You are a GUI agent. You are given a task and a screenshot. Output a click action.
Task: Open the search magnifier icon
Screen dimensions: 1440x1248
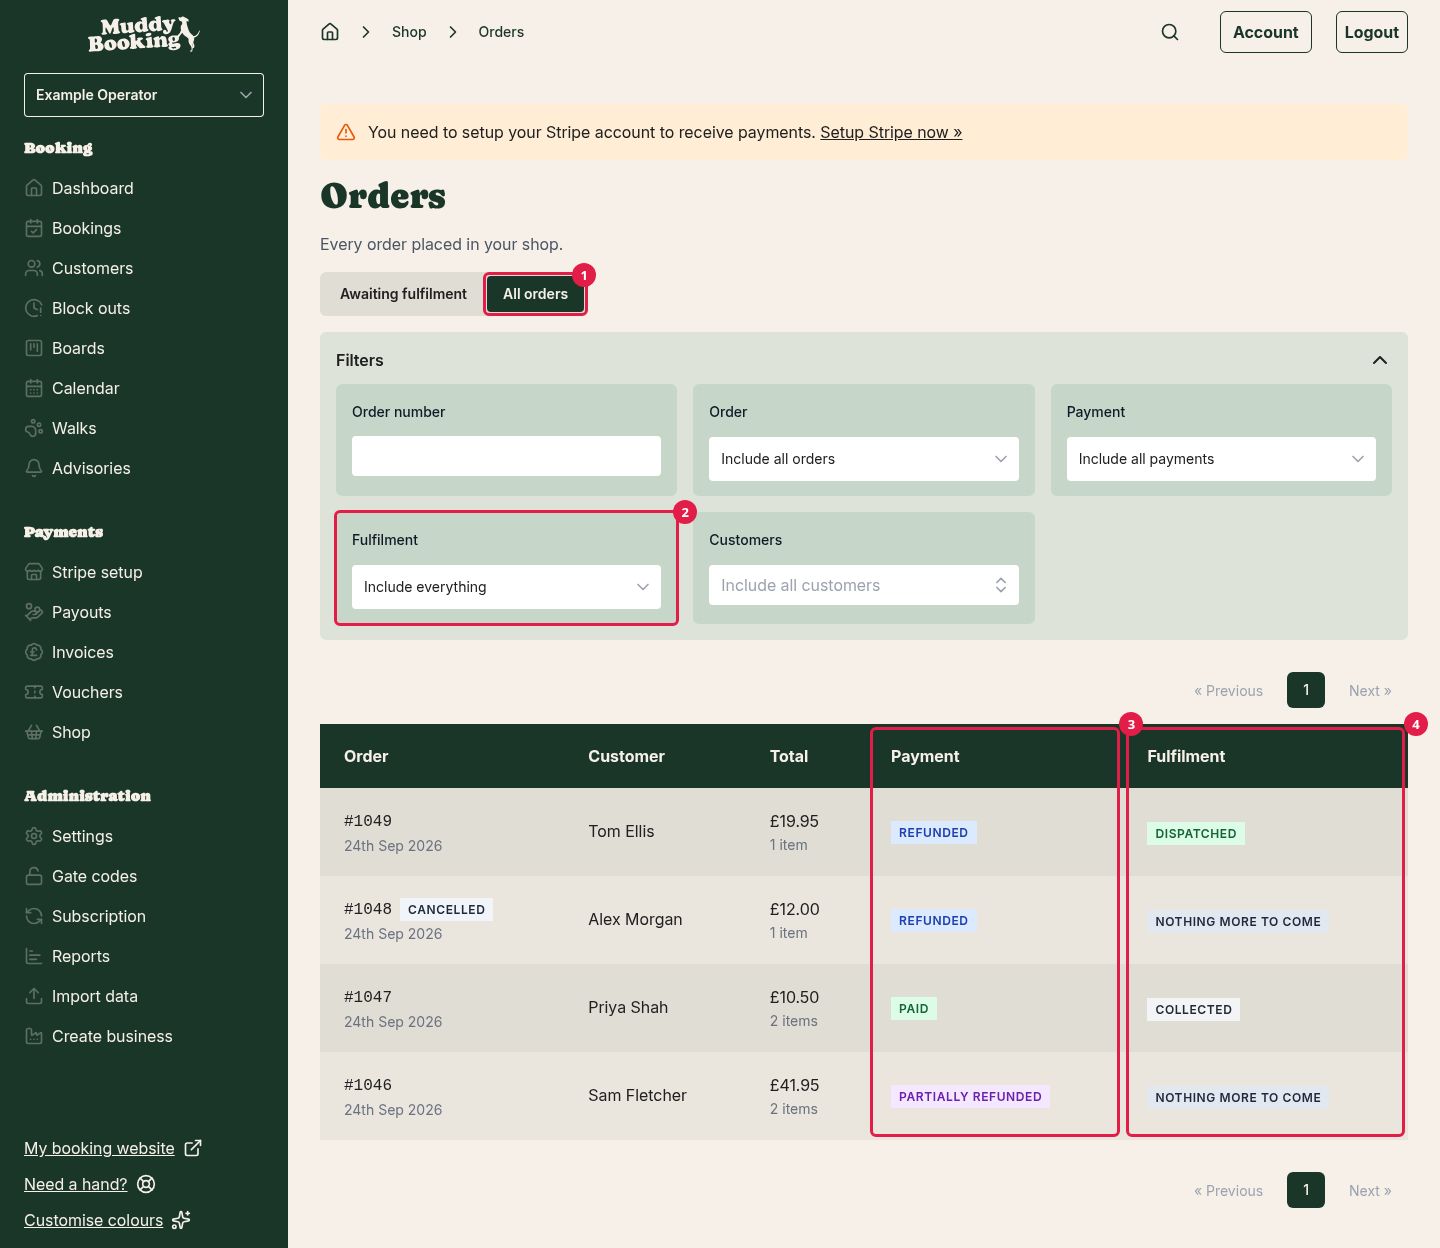click(x=1170, y=32)
